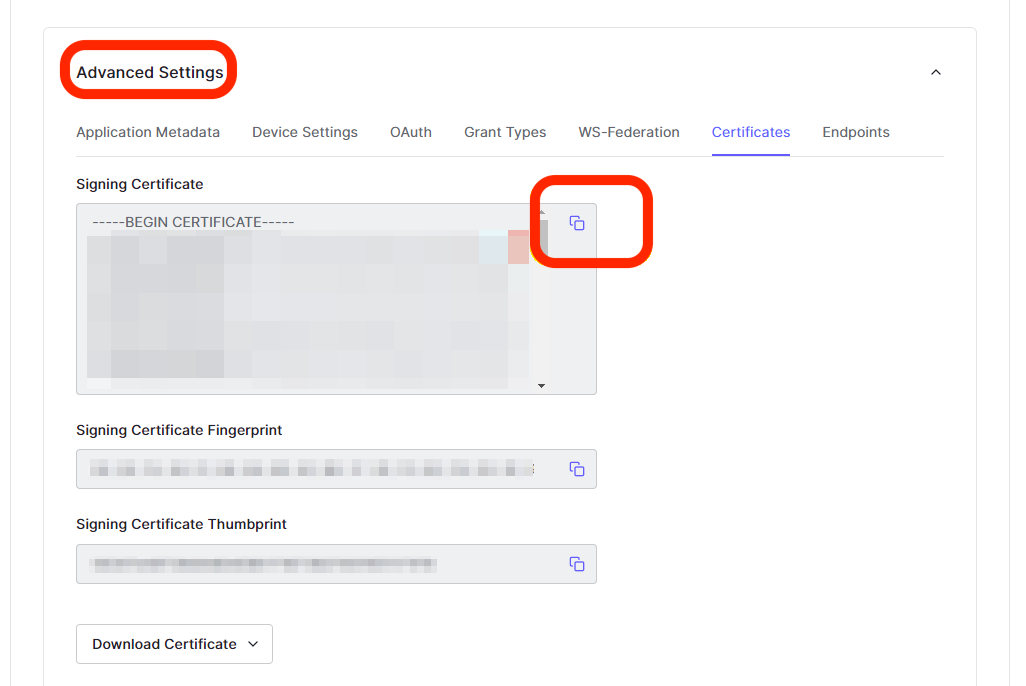Switch to the Application Metadata tab
This screenshot has width=1026, height=686.
(148, 132)
